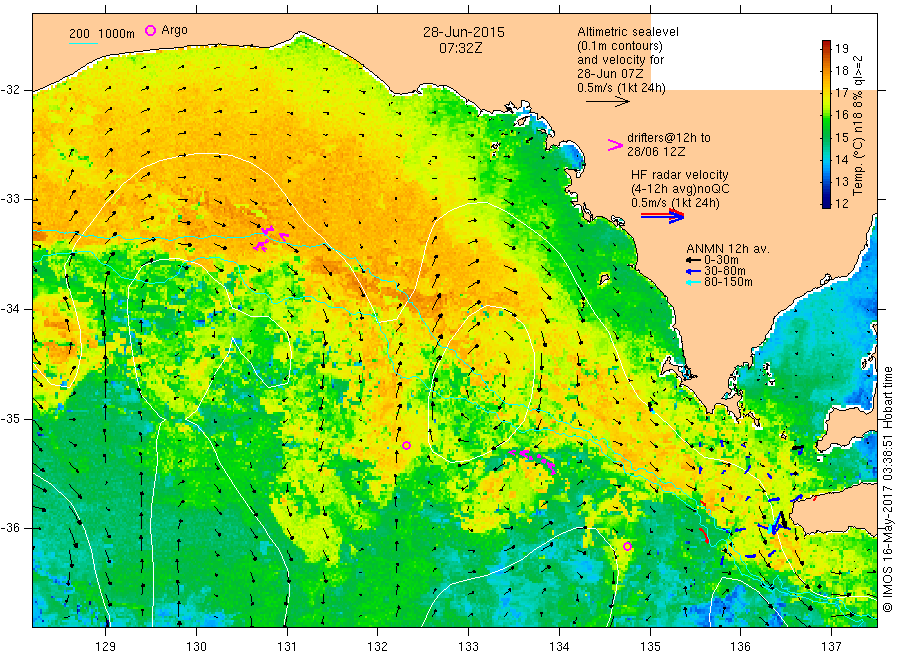Click the black 0-30m ANMN arrow

(693, 260)
